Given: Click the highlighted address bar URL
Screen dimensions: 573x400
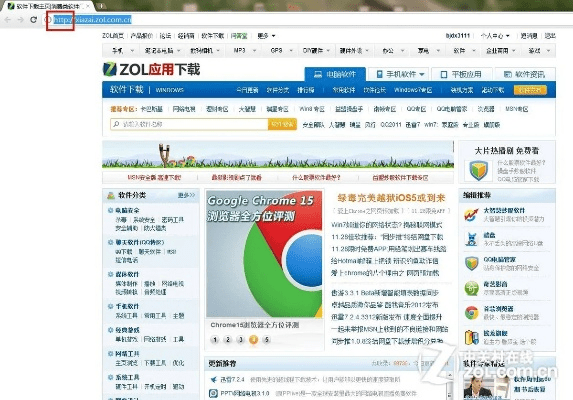Looking at the screenshot, I should [92, 19].
